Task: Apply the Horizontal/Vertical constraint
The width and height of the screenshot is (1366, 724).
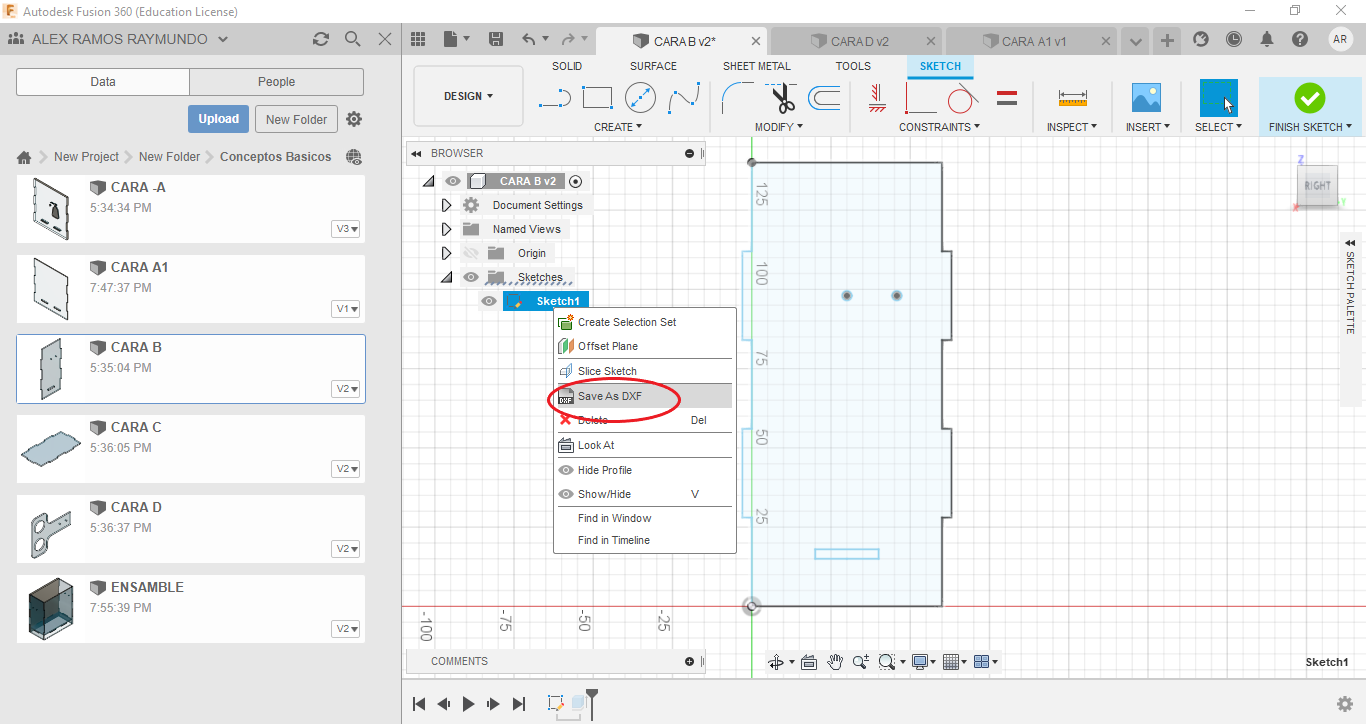Action: [x=877, y=98]
